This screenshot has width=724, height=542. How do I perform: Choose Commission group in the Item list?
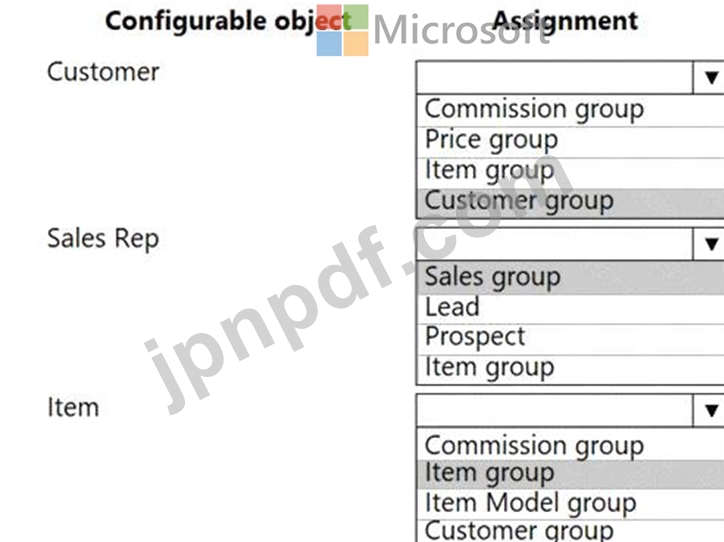(x=534, y=445)
